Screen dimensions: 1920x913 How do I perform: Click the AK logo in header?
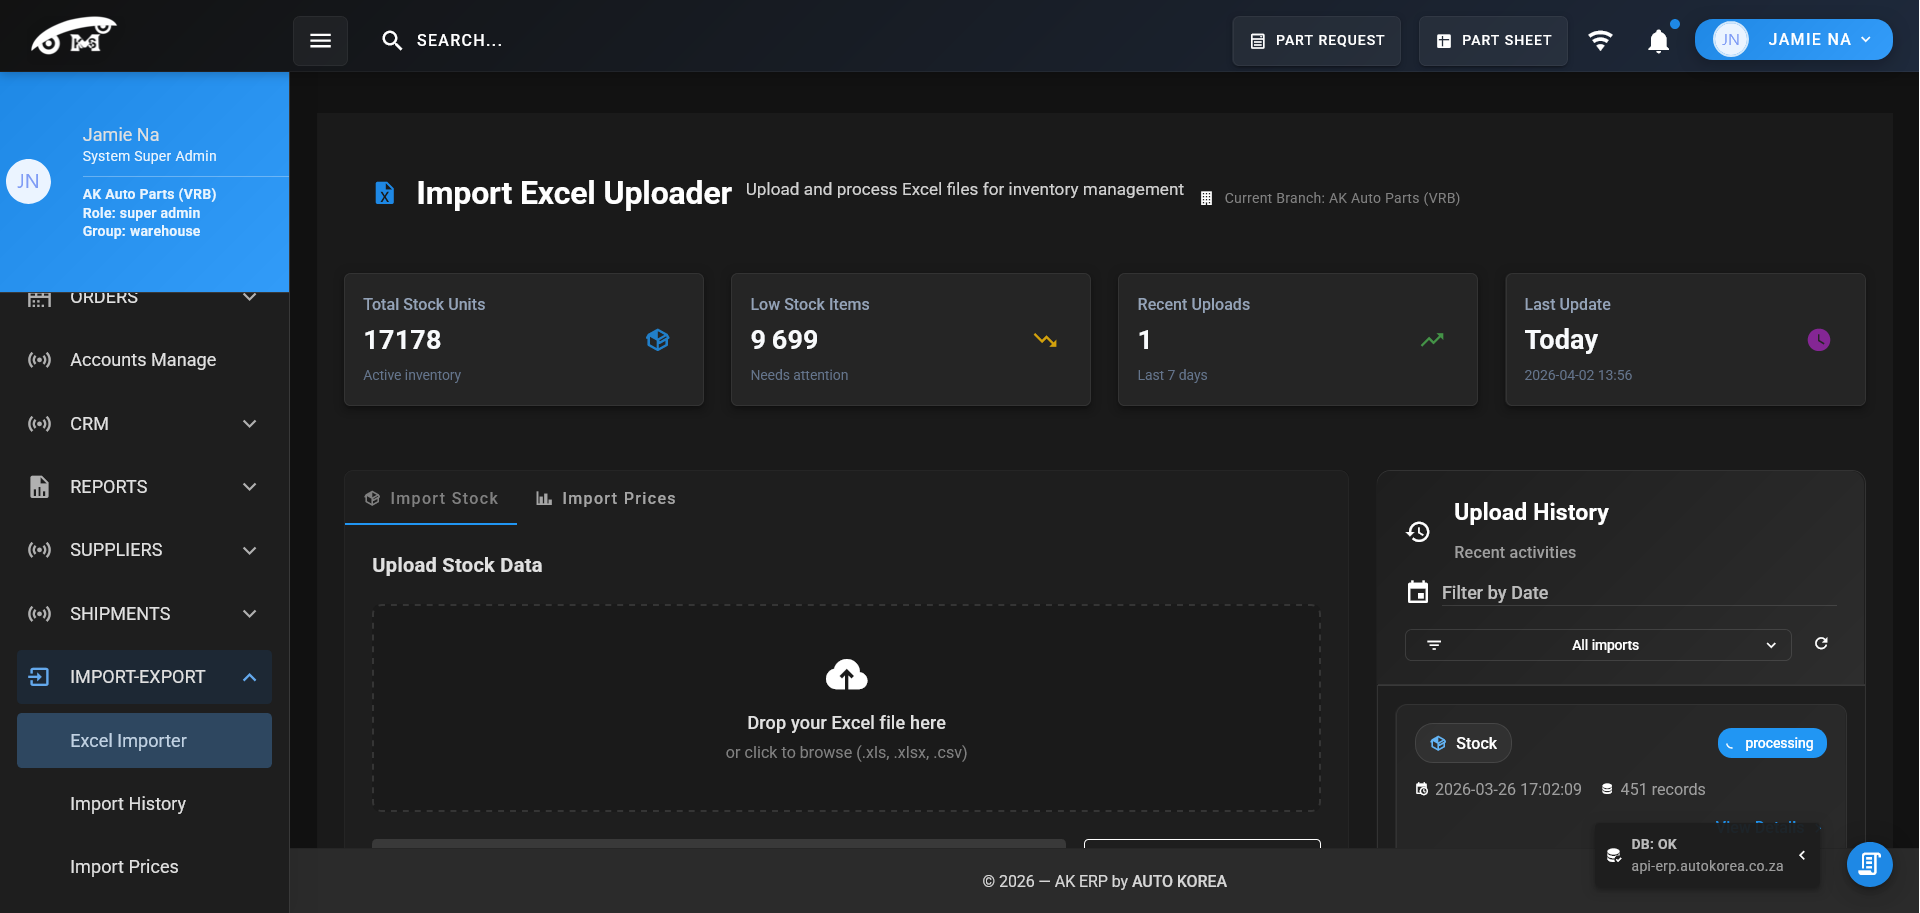pyautogui.click(x=73, y=36)
